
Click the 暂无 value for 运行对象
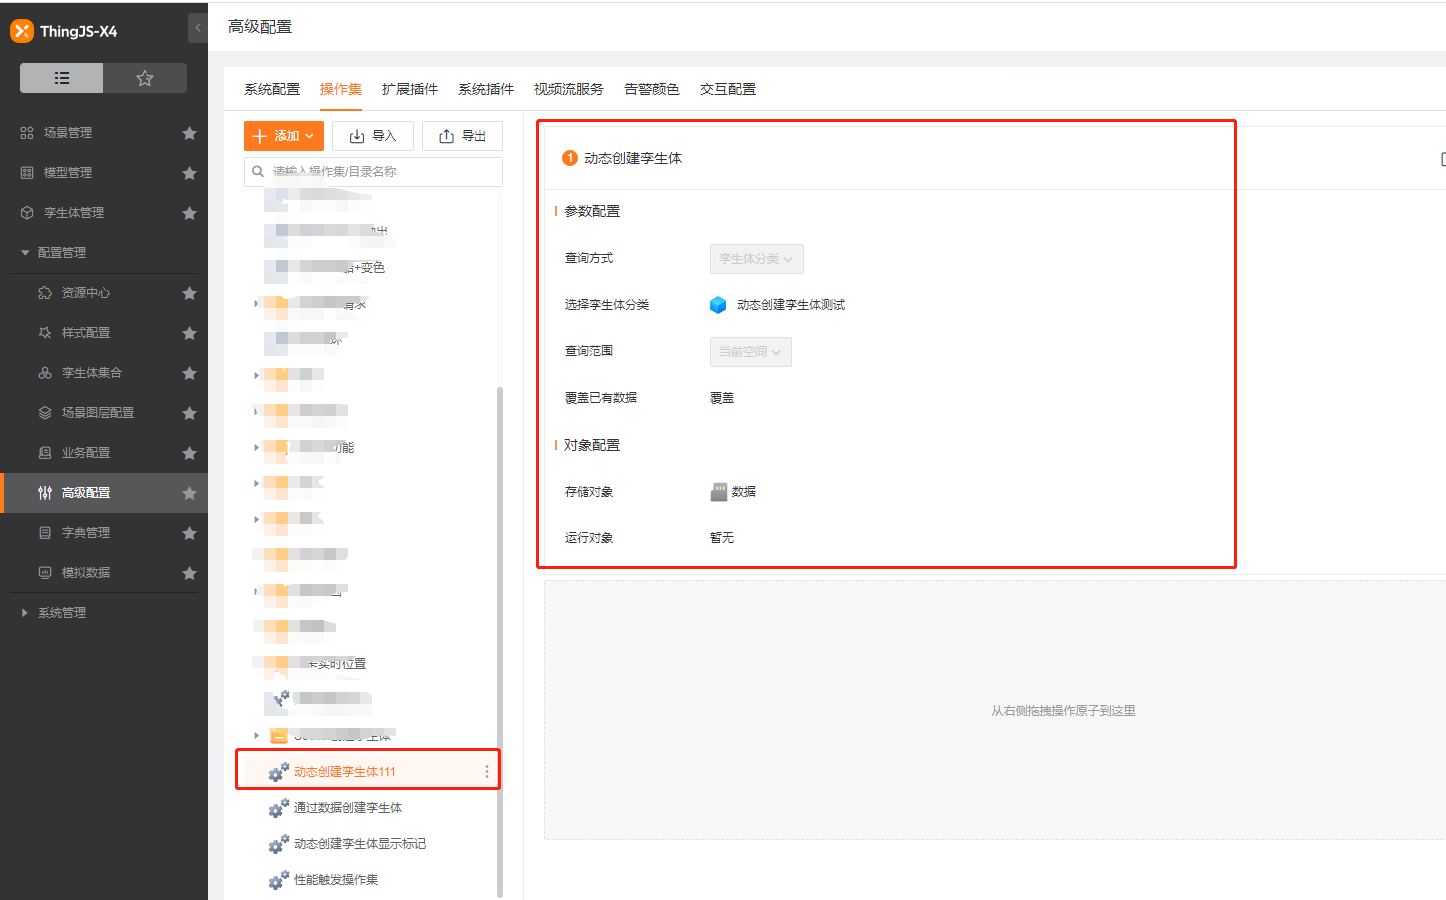click(722, 538)
